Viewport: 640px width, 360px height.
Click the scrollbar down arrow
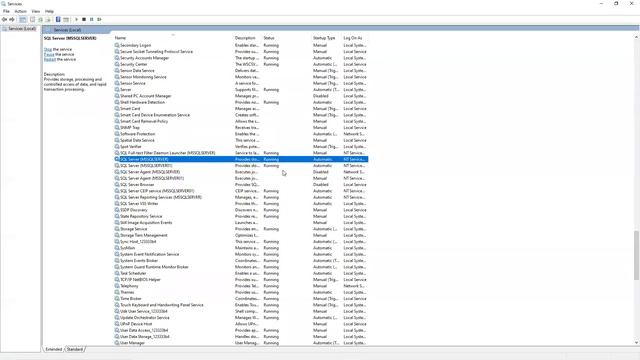pos(636,343)
